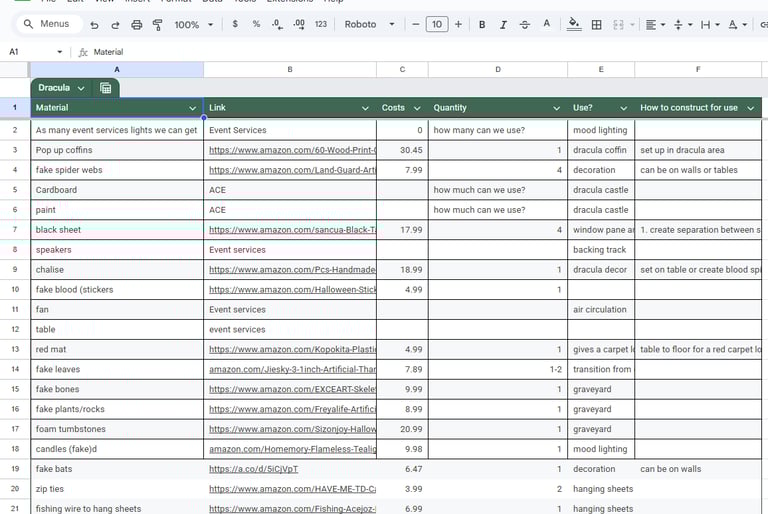Open table view options icon beside Dracula
Image resolution: width=768 pixels, height=514 pixels.
[106, 88]
